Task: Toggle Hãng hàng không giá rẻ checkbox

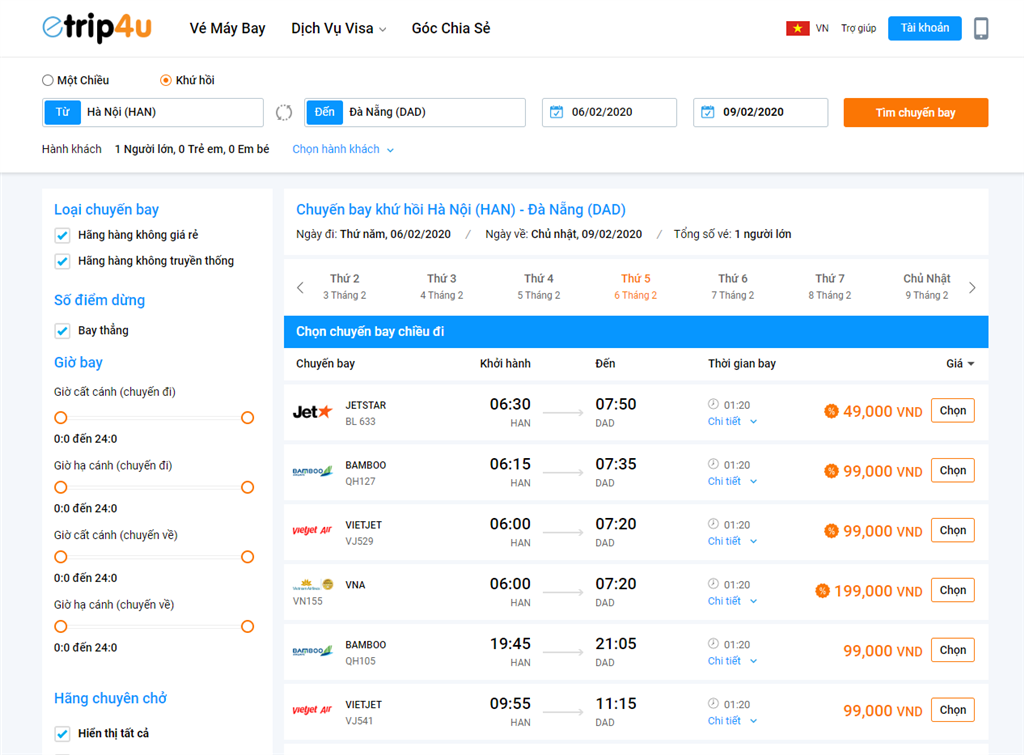Action: click(x=62, y=235)
